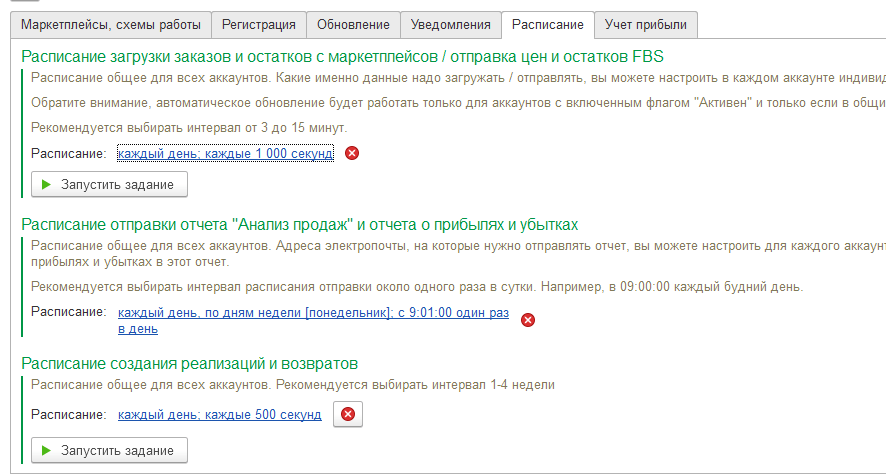
Task: Click heading "Расписание отправки отчета Анализ продаж"
Action: coord(299,224)
